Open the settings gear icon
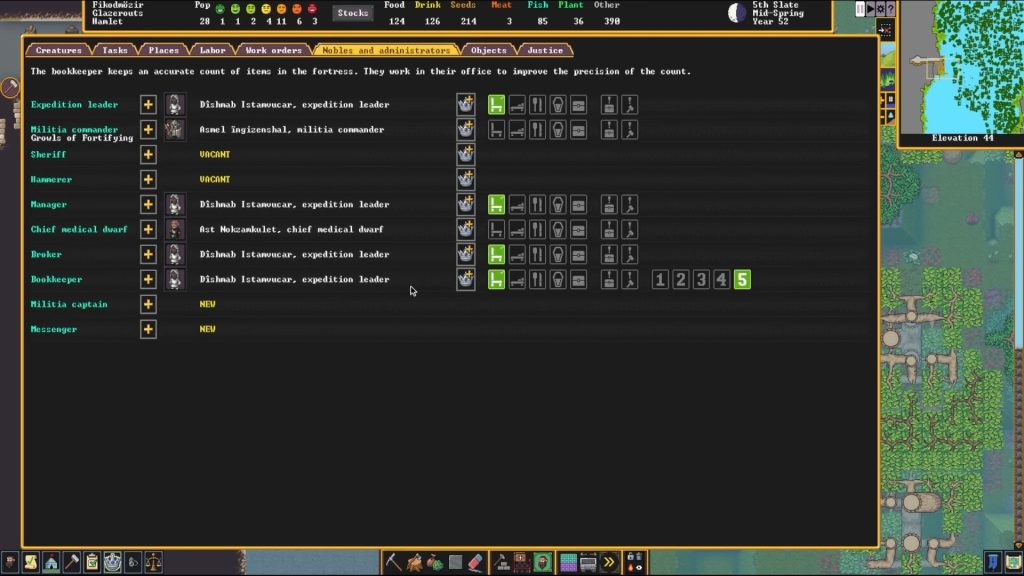Viewport: 1024px width, 576px height. (x=880, y=9)
